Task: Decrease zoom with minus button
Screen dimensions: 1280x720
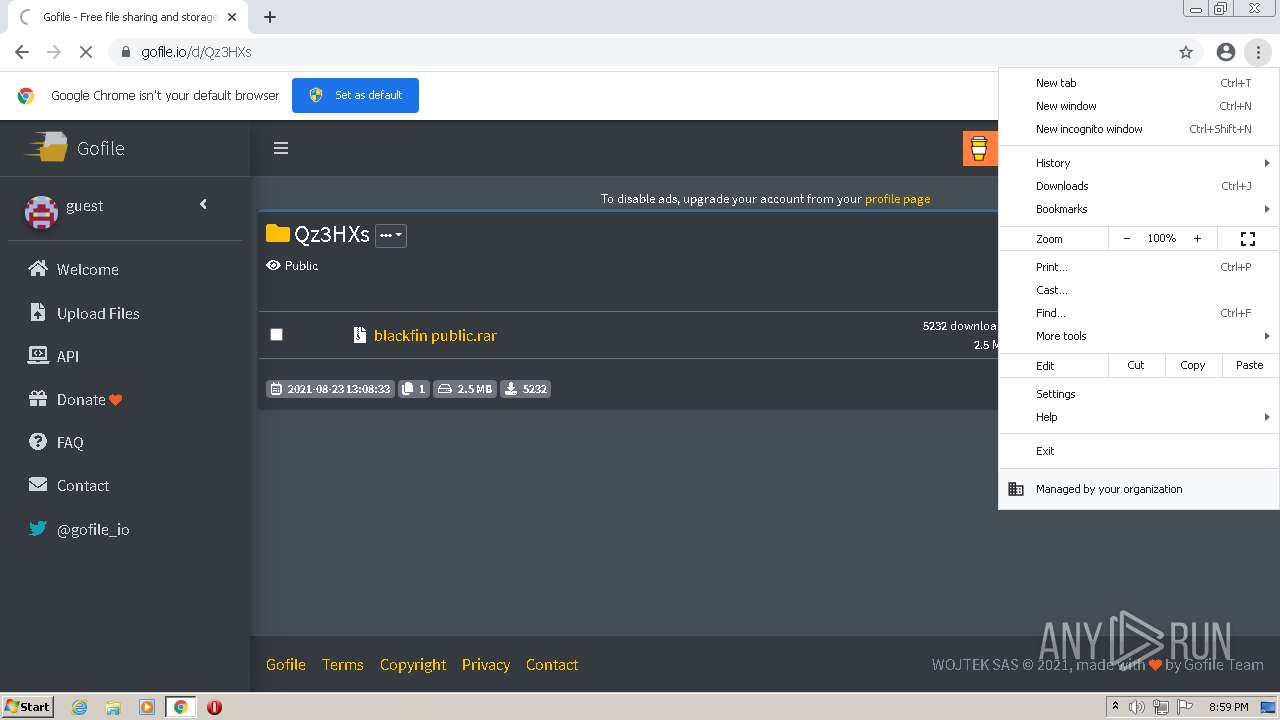Action: tap(1127, 239)
